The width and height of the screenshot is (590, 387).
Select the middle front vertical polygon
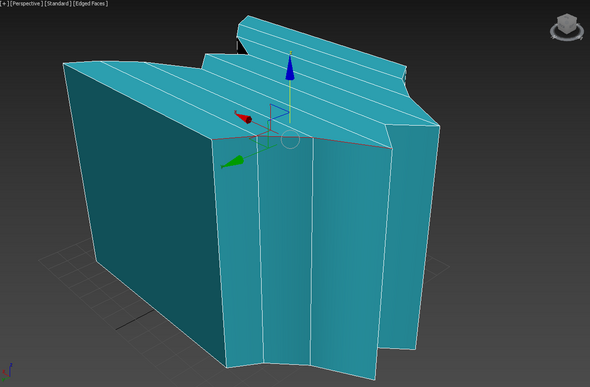click(286, 250)
